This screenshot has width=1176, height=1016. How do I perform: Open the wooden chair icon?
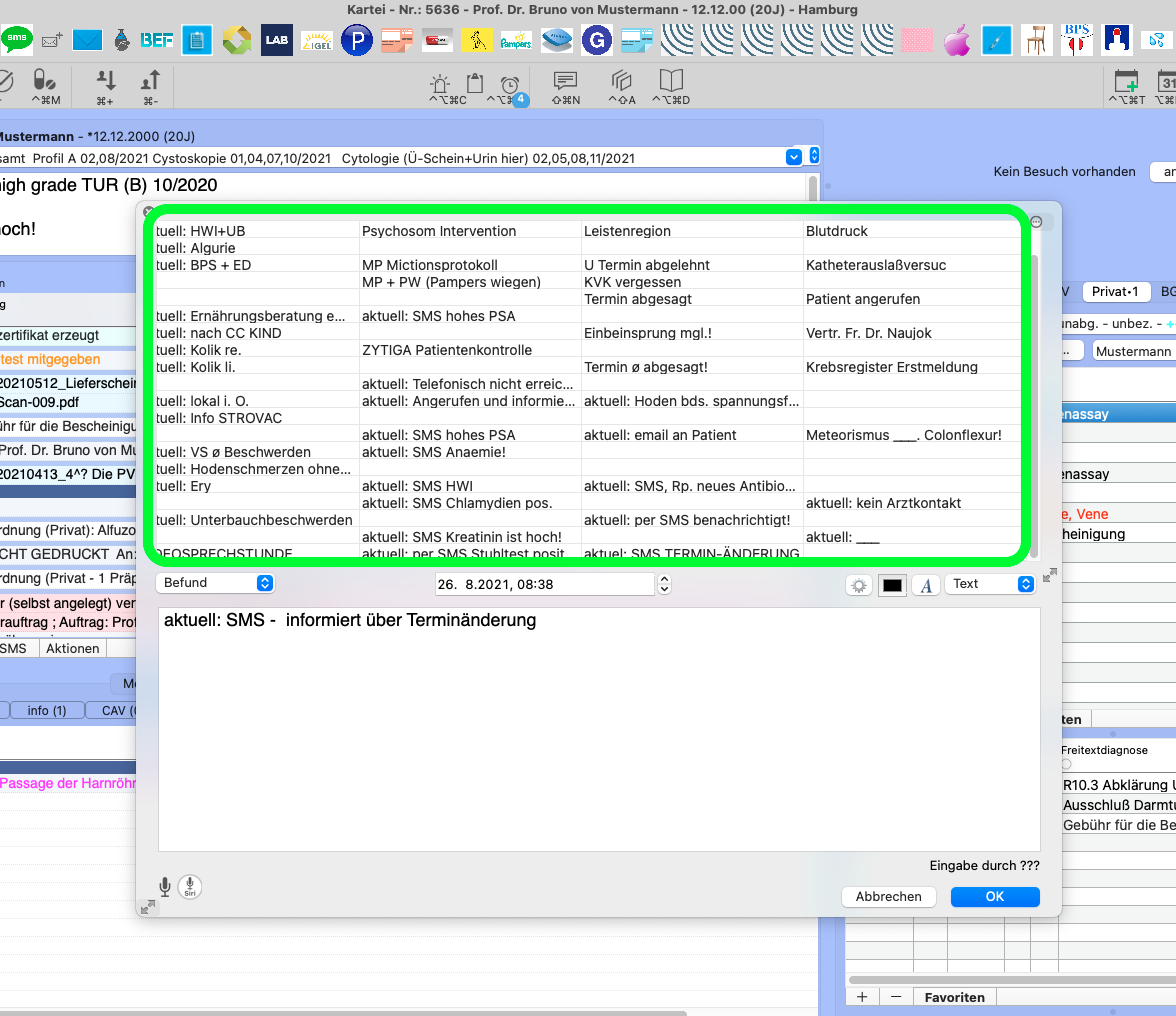(x=1036, y=40)
